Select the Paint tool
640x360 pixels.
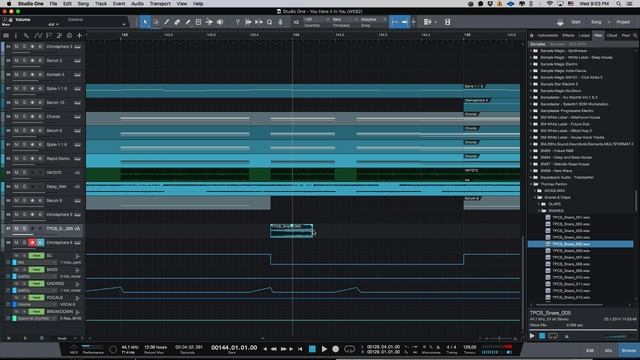click(188, 22)
